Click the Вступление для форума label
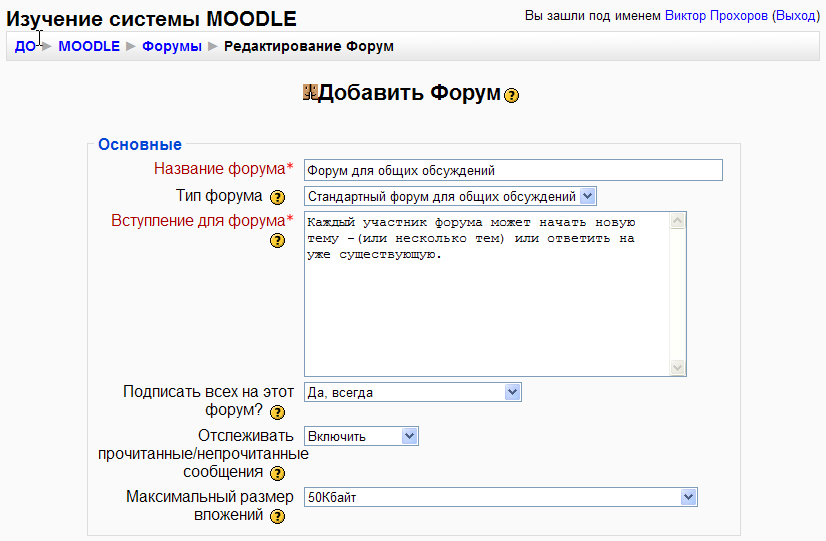 pyautogui.click(x=202, y=221)
